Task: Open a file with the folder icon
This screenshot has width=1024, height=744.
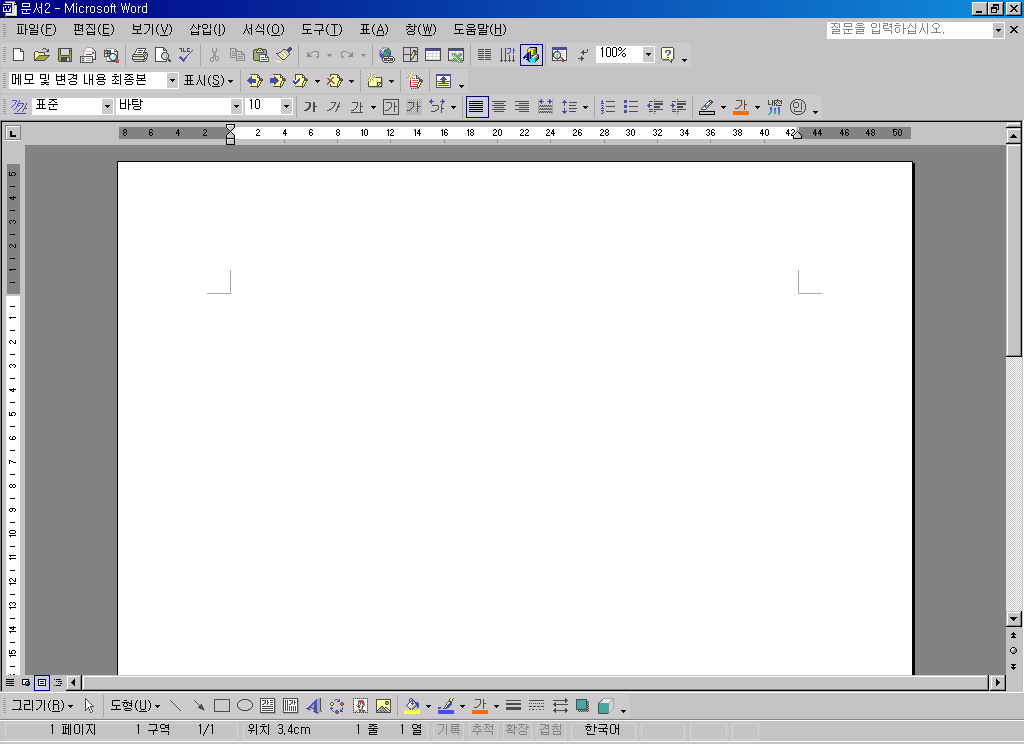Action: 41,55
